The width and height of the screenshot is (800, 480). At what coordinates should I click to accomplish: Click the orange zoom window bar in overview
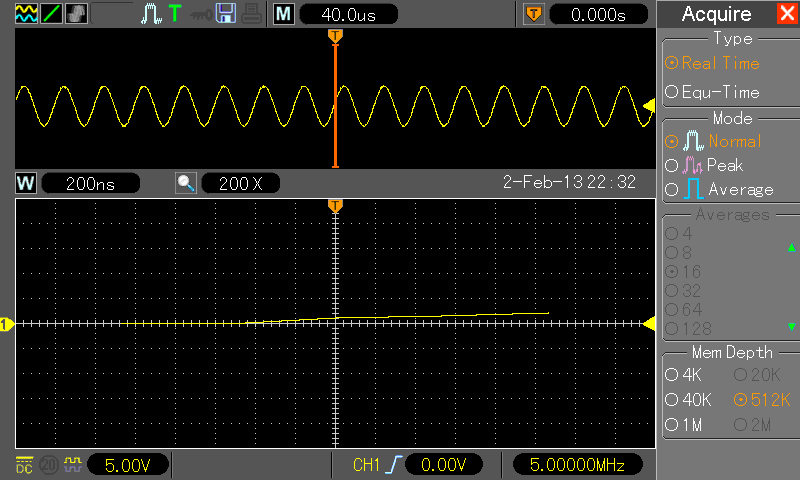335,106
